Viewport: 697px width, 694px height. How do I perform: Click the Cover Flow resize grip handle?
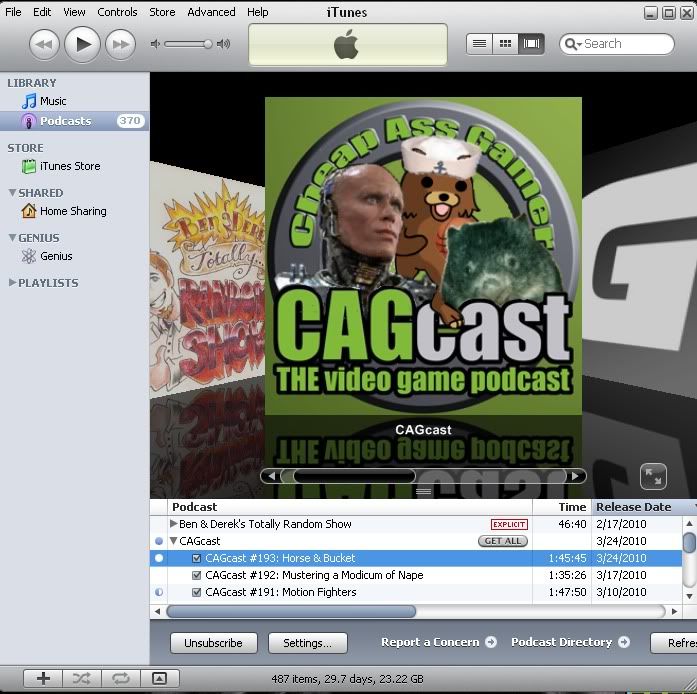423,492
